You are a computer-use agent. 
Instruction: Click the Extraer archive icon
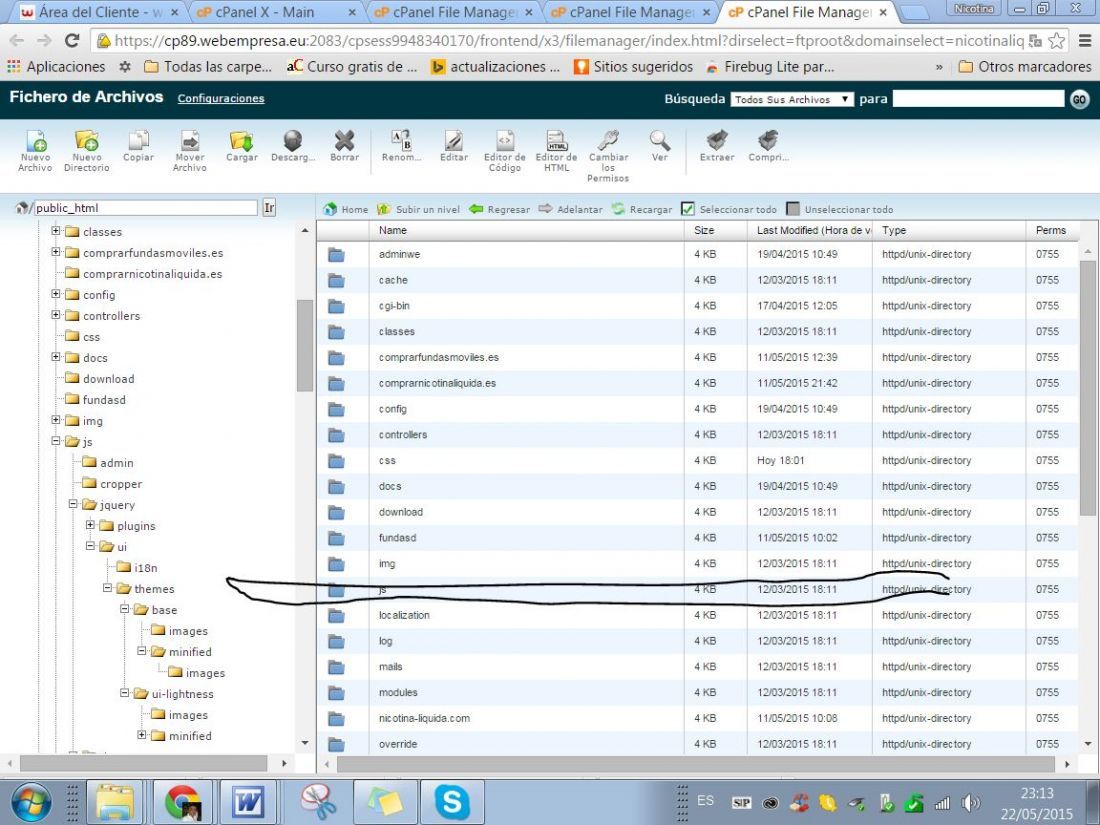716,141
